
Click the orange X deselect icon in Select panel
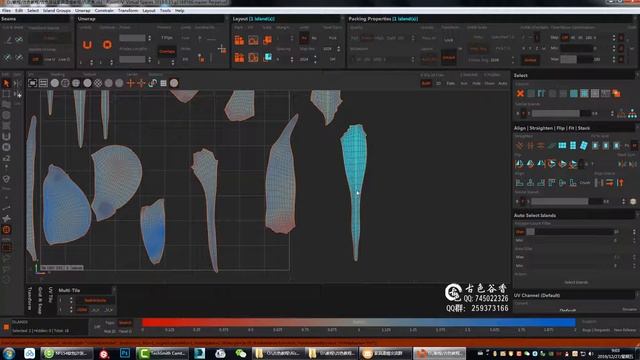tap(520, 93)
